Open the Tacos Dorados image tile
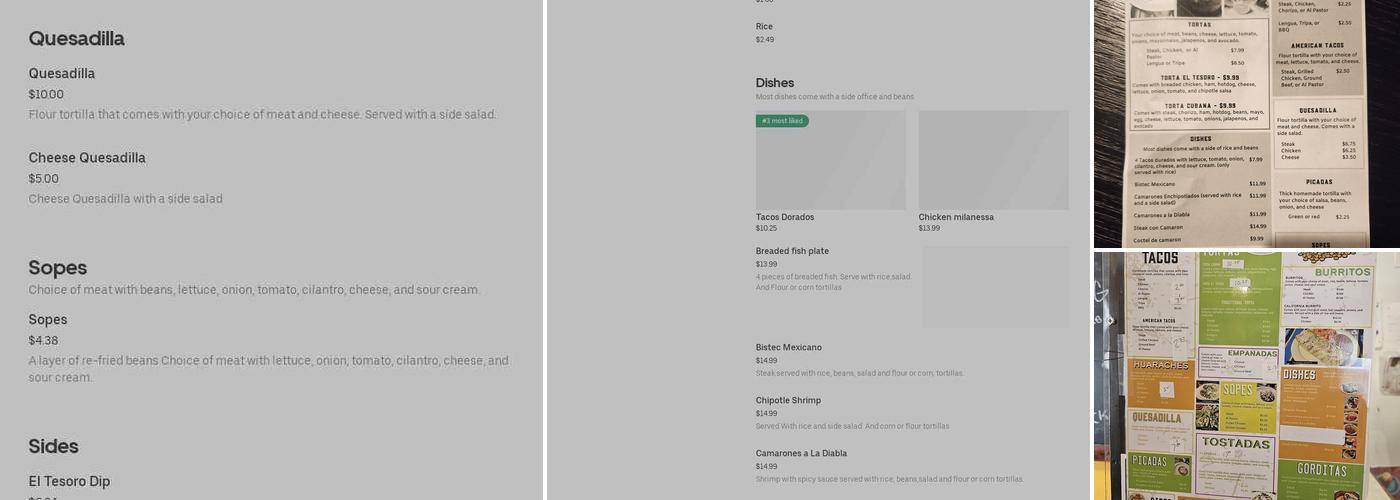This screenshot has height=500, width=1400. tap(830, 160)
